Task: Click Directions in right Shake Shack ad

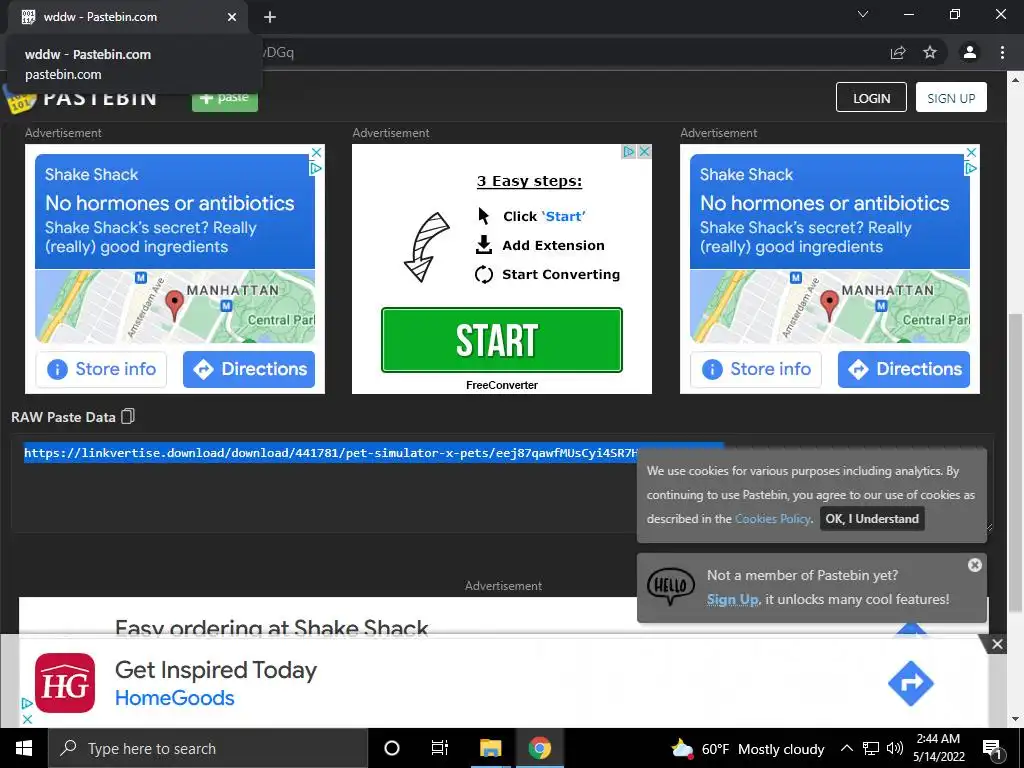Action: tap(904, 370)
